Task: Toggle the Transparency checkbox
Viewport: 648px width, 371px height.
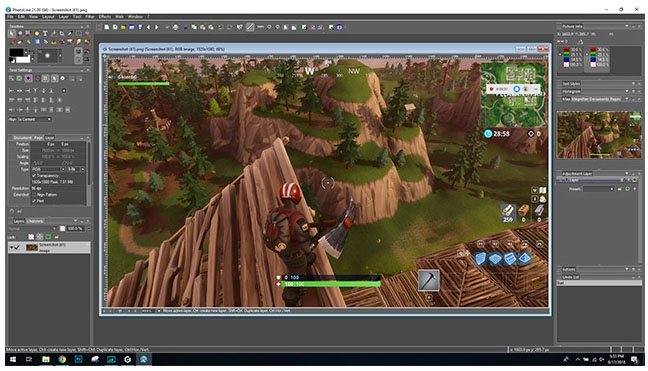Action: coord(34,176)
